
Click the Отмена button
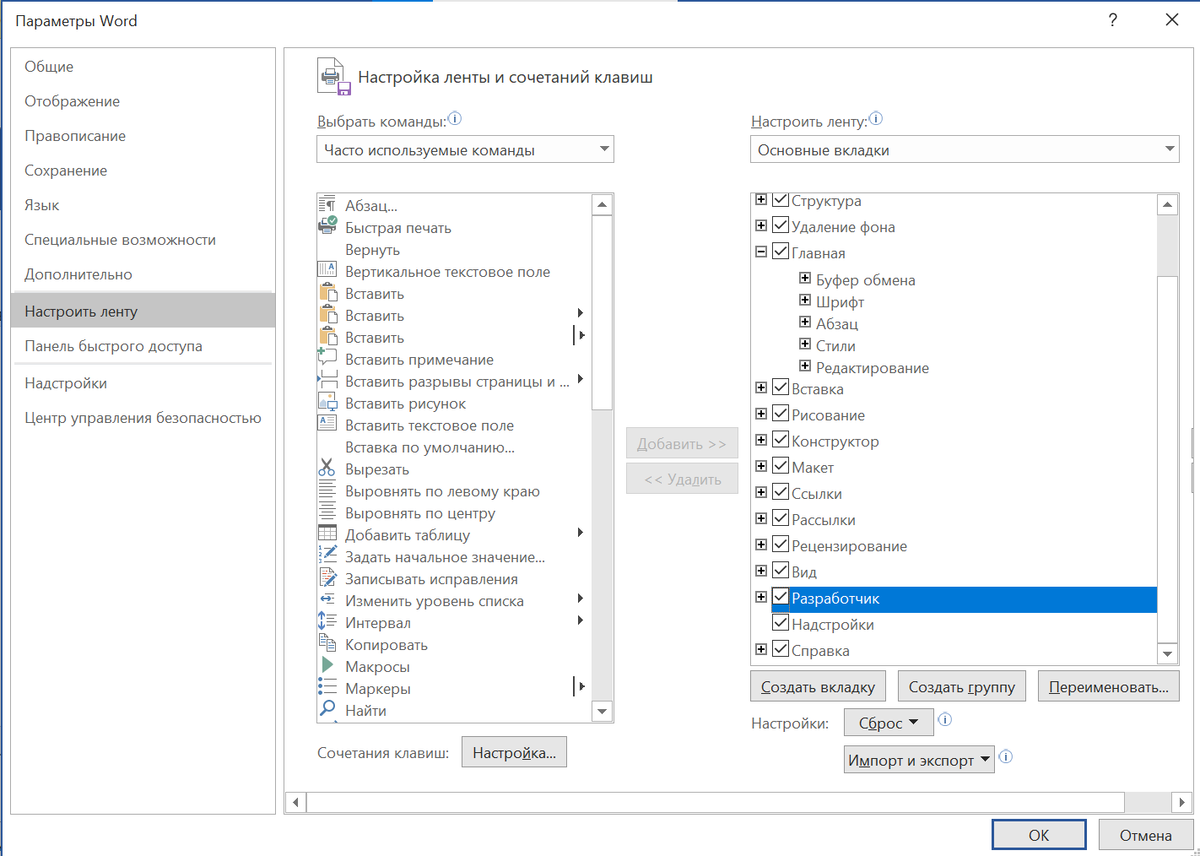(x=1145, y=835)
